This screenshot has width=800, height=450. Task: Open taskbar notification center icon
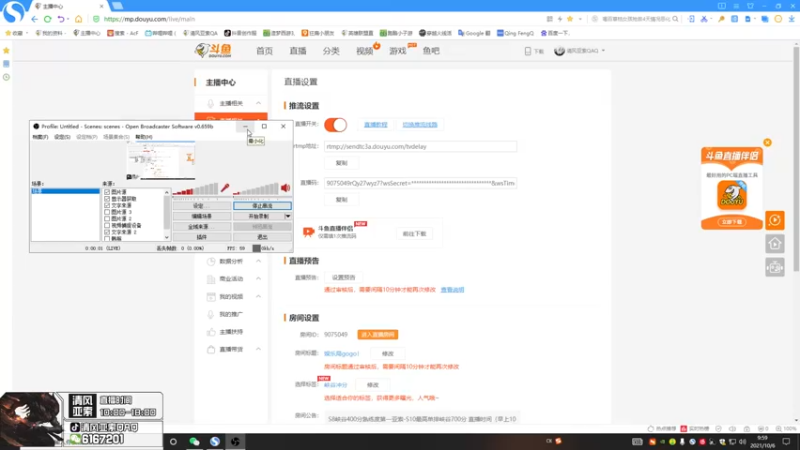(x=787, y=442)
